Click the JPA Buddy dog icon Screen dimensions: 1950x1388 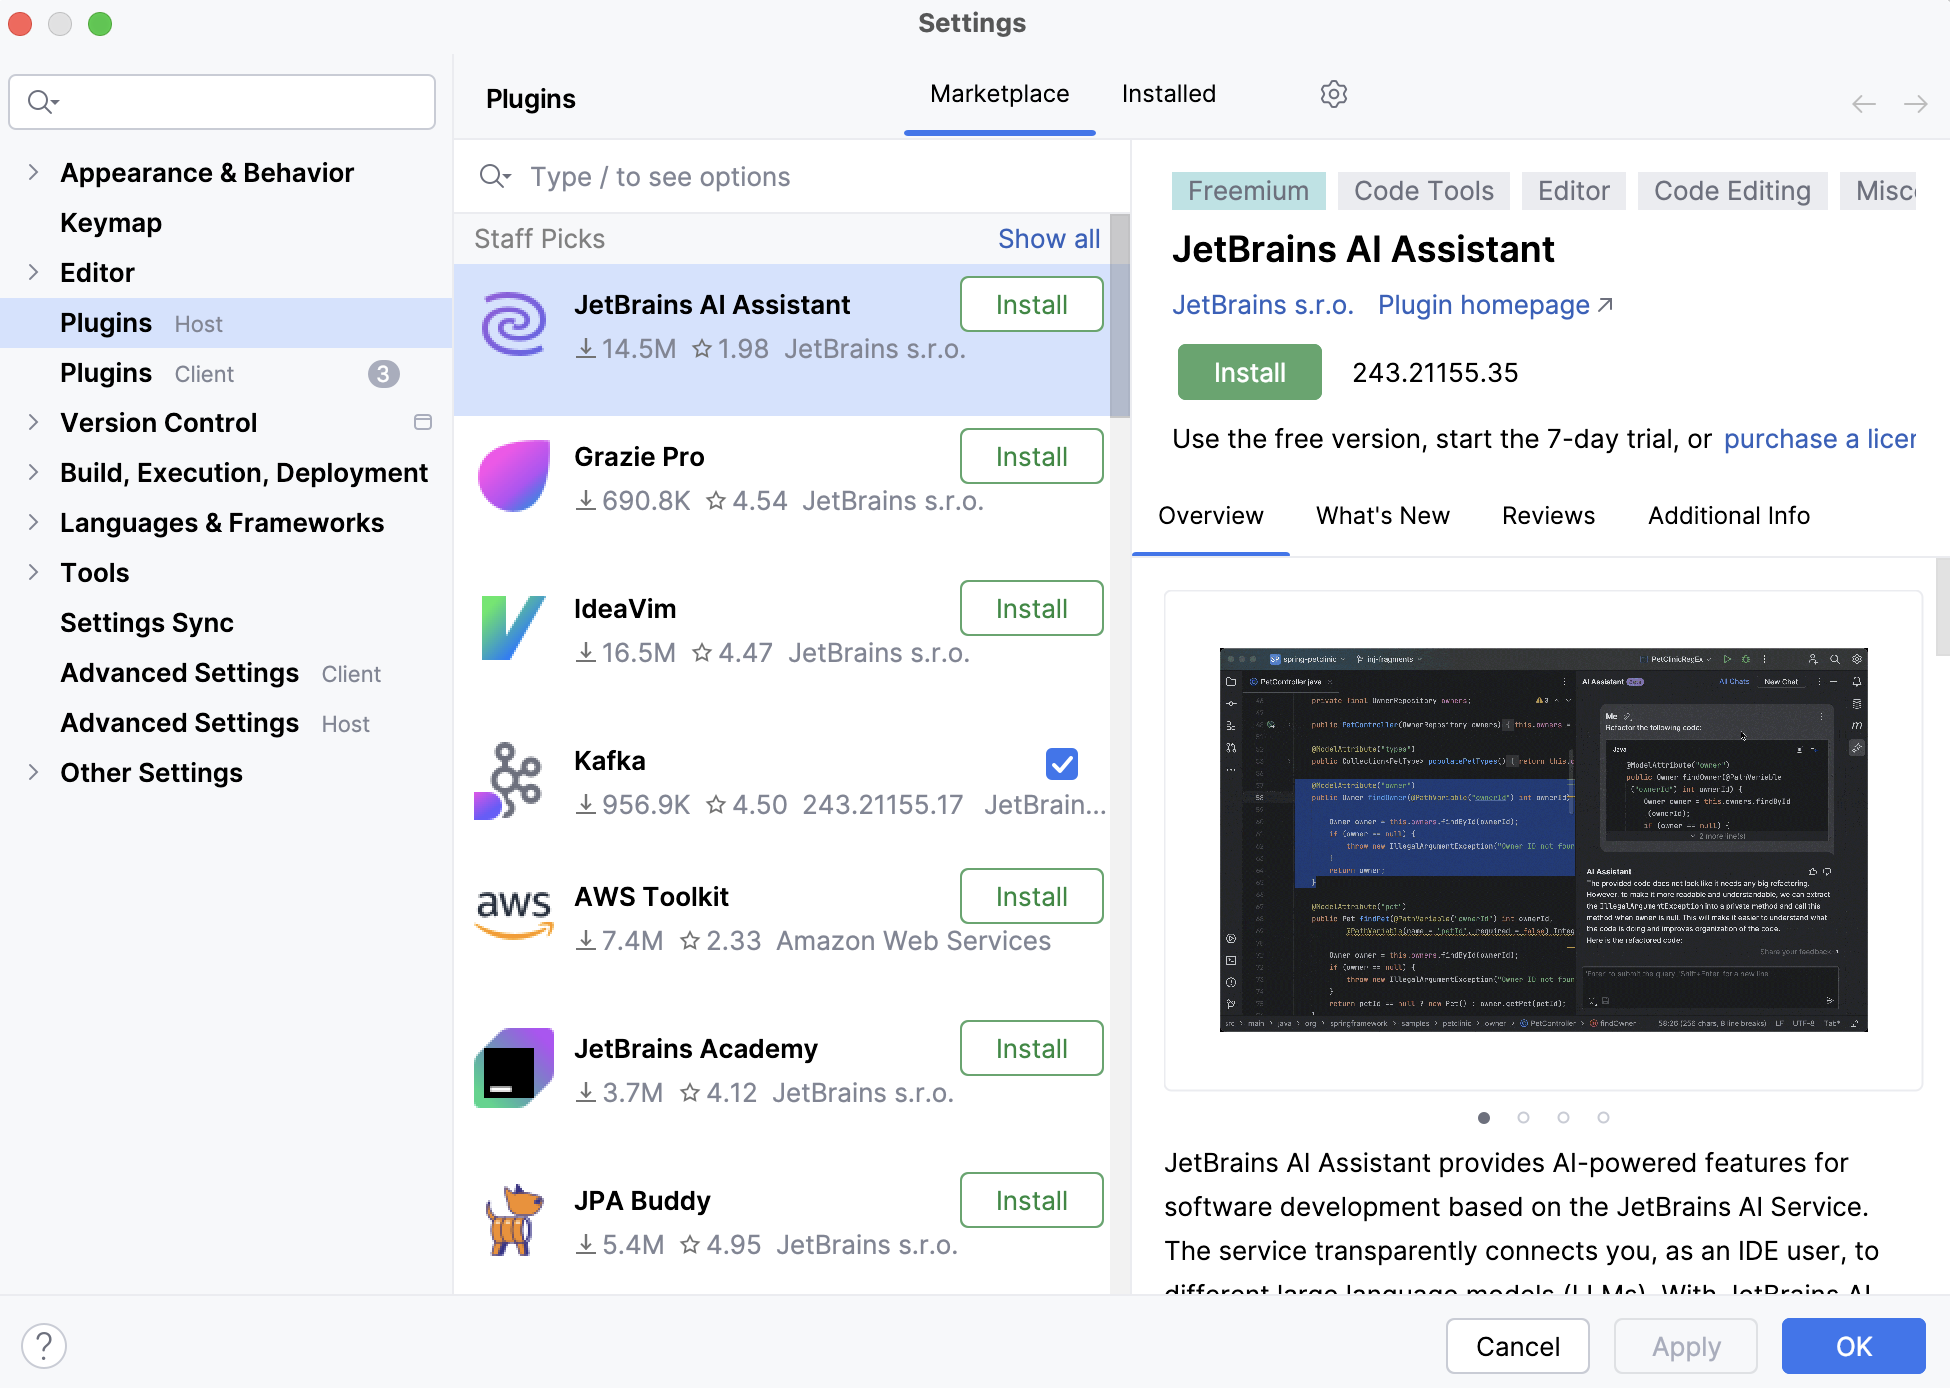pyautogui.click(x=514, y=1220)
